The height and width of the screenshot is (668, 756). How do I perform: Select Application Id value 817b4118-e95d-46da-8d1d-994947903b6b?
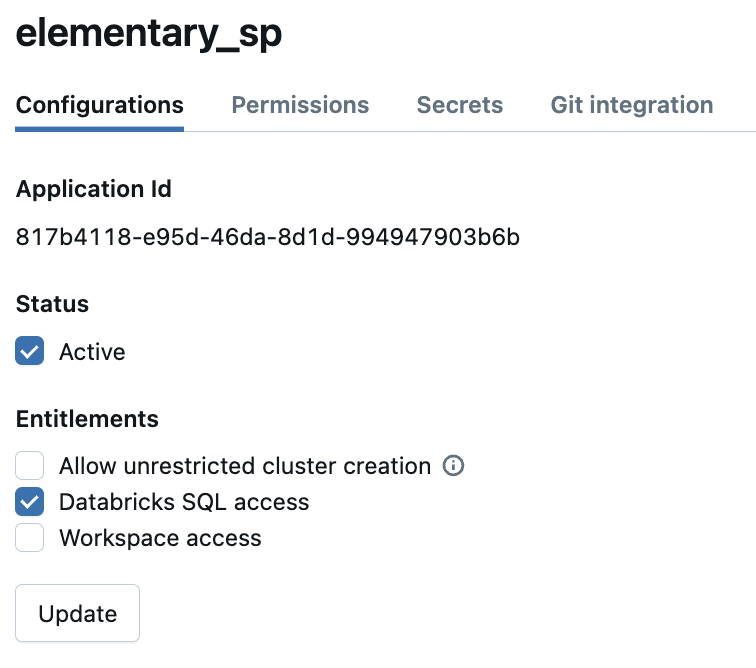tap(268, 237)
